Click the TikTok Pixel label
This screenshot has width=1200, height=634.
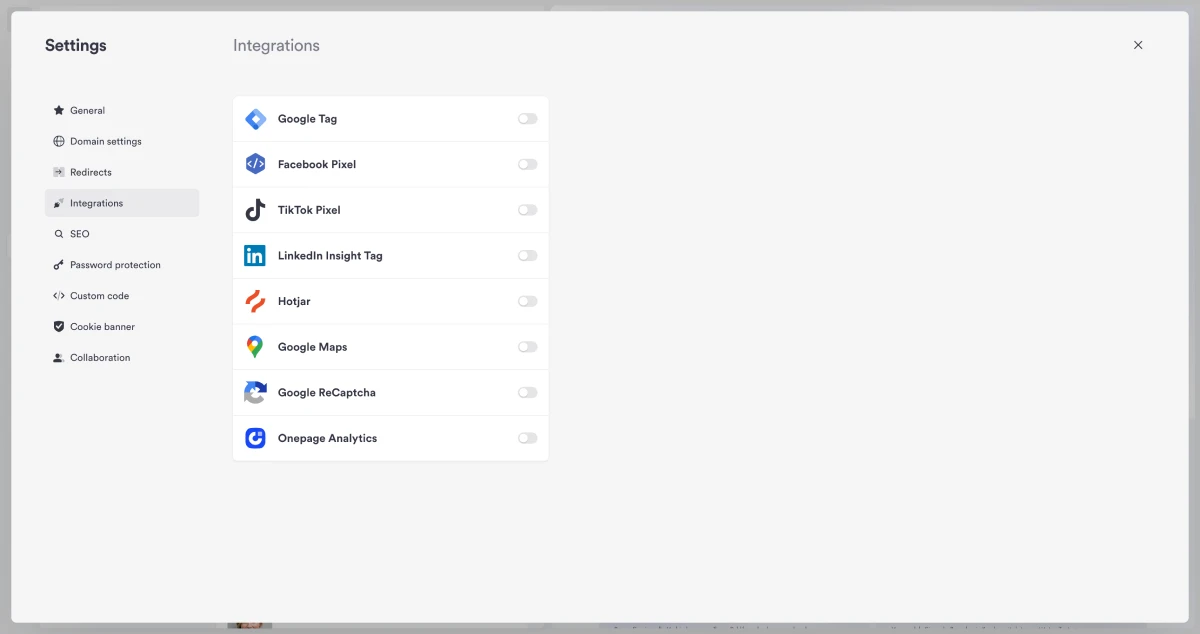pos(309,210)
